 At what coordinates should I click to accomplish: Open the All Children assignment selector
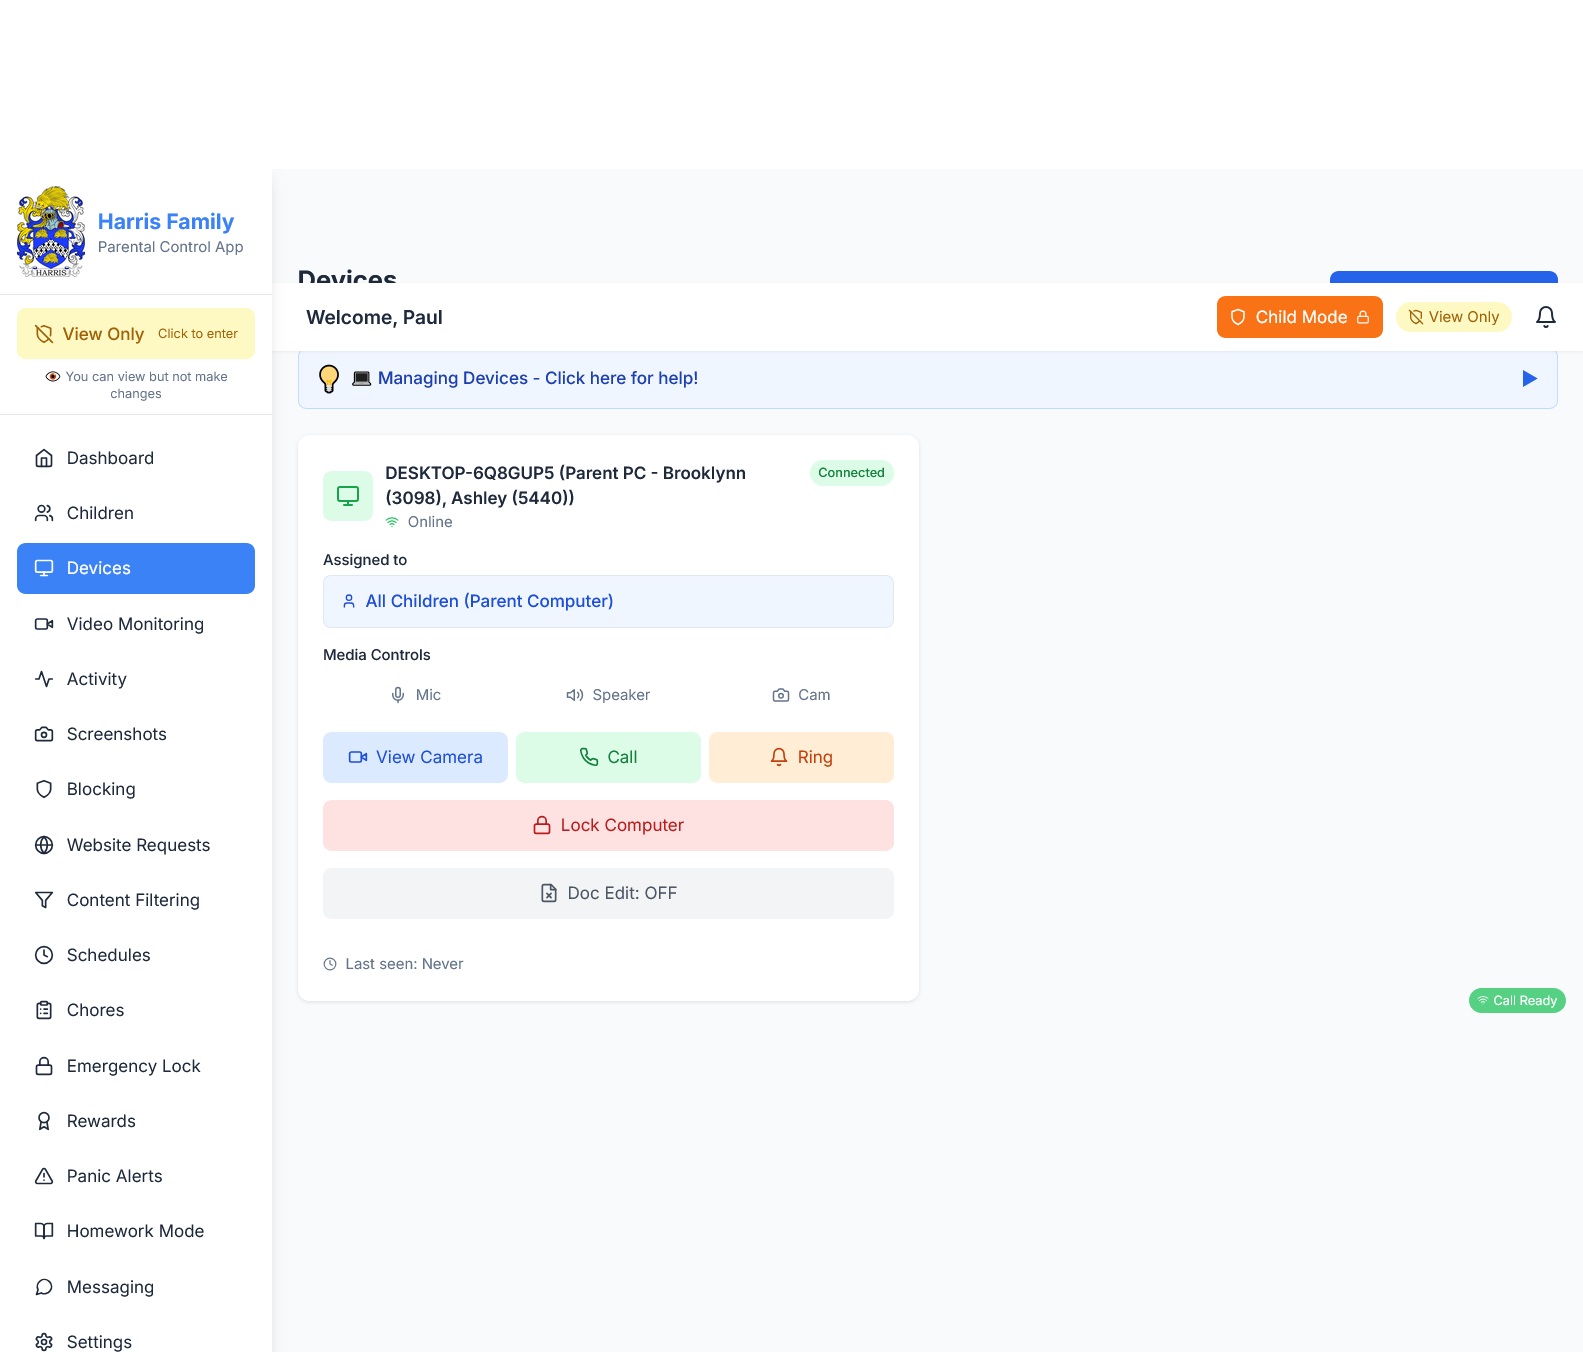(x=608, y=601)
